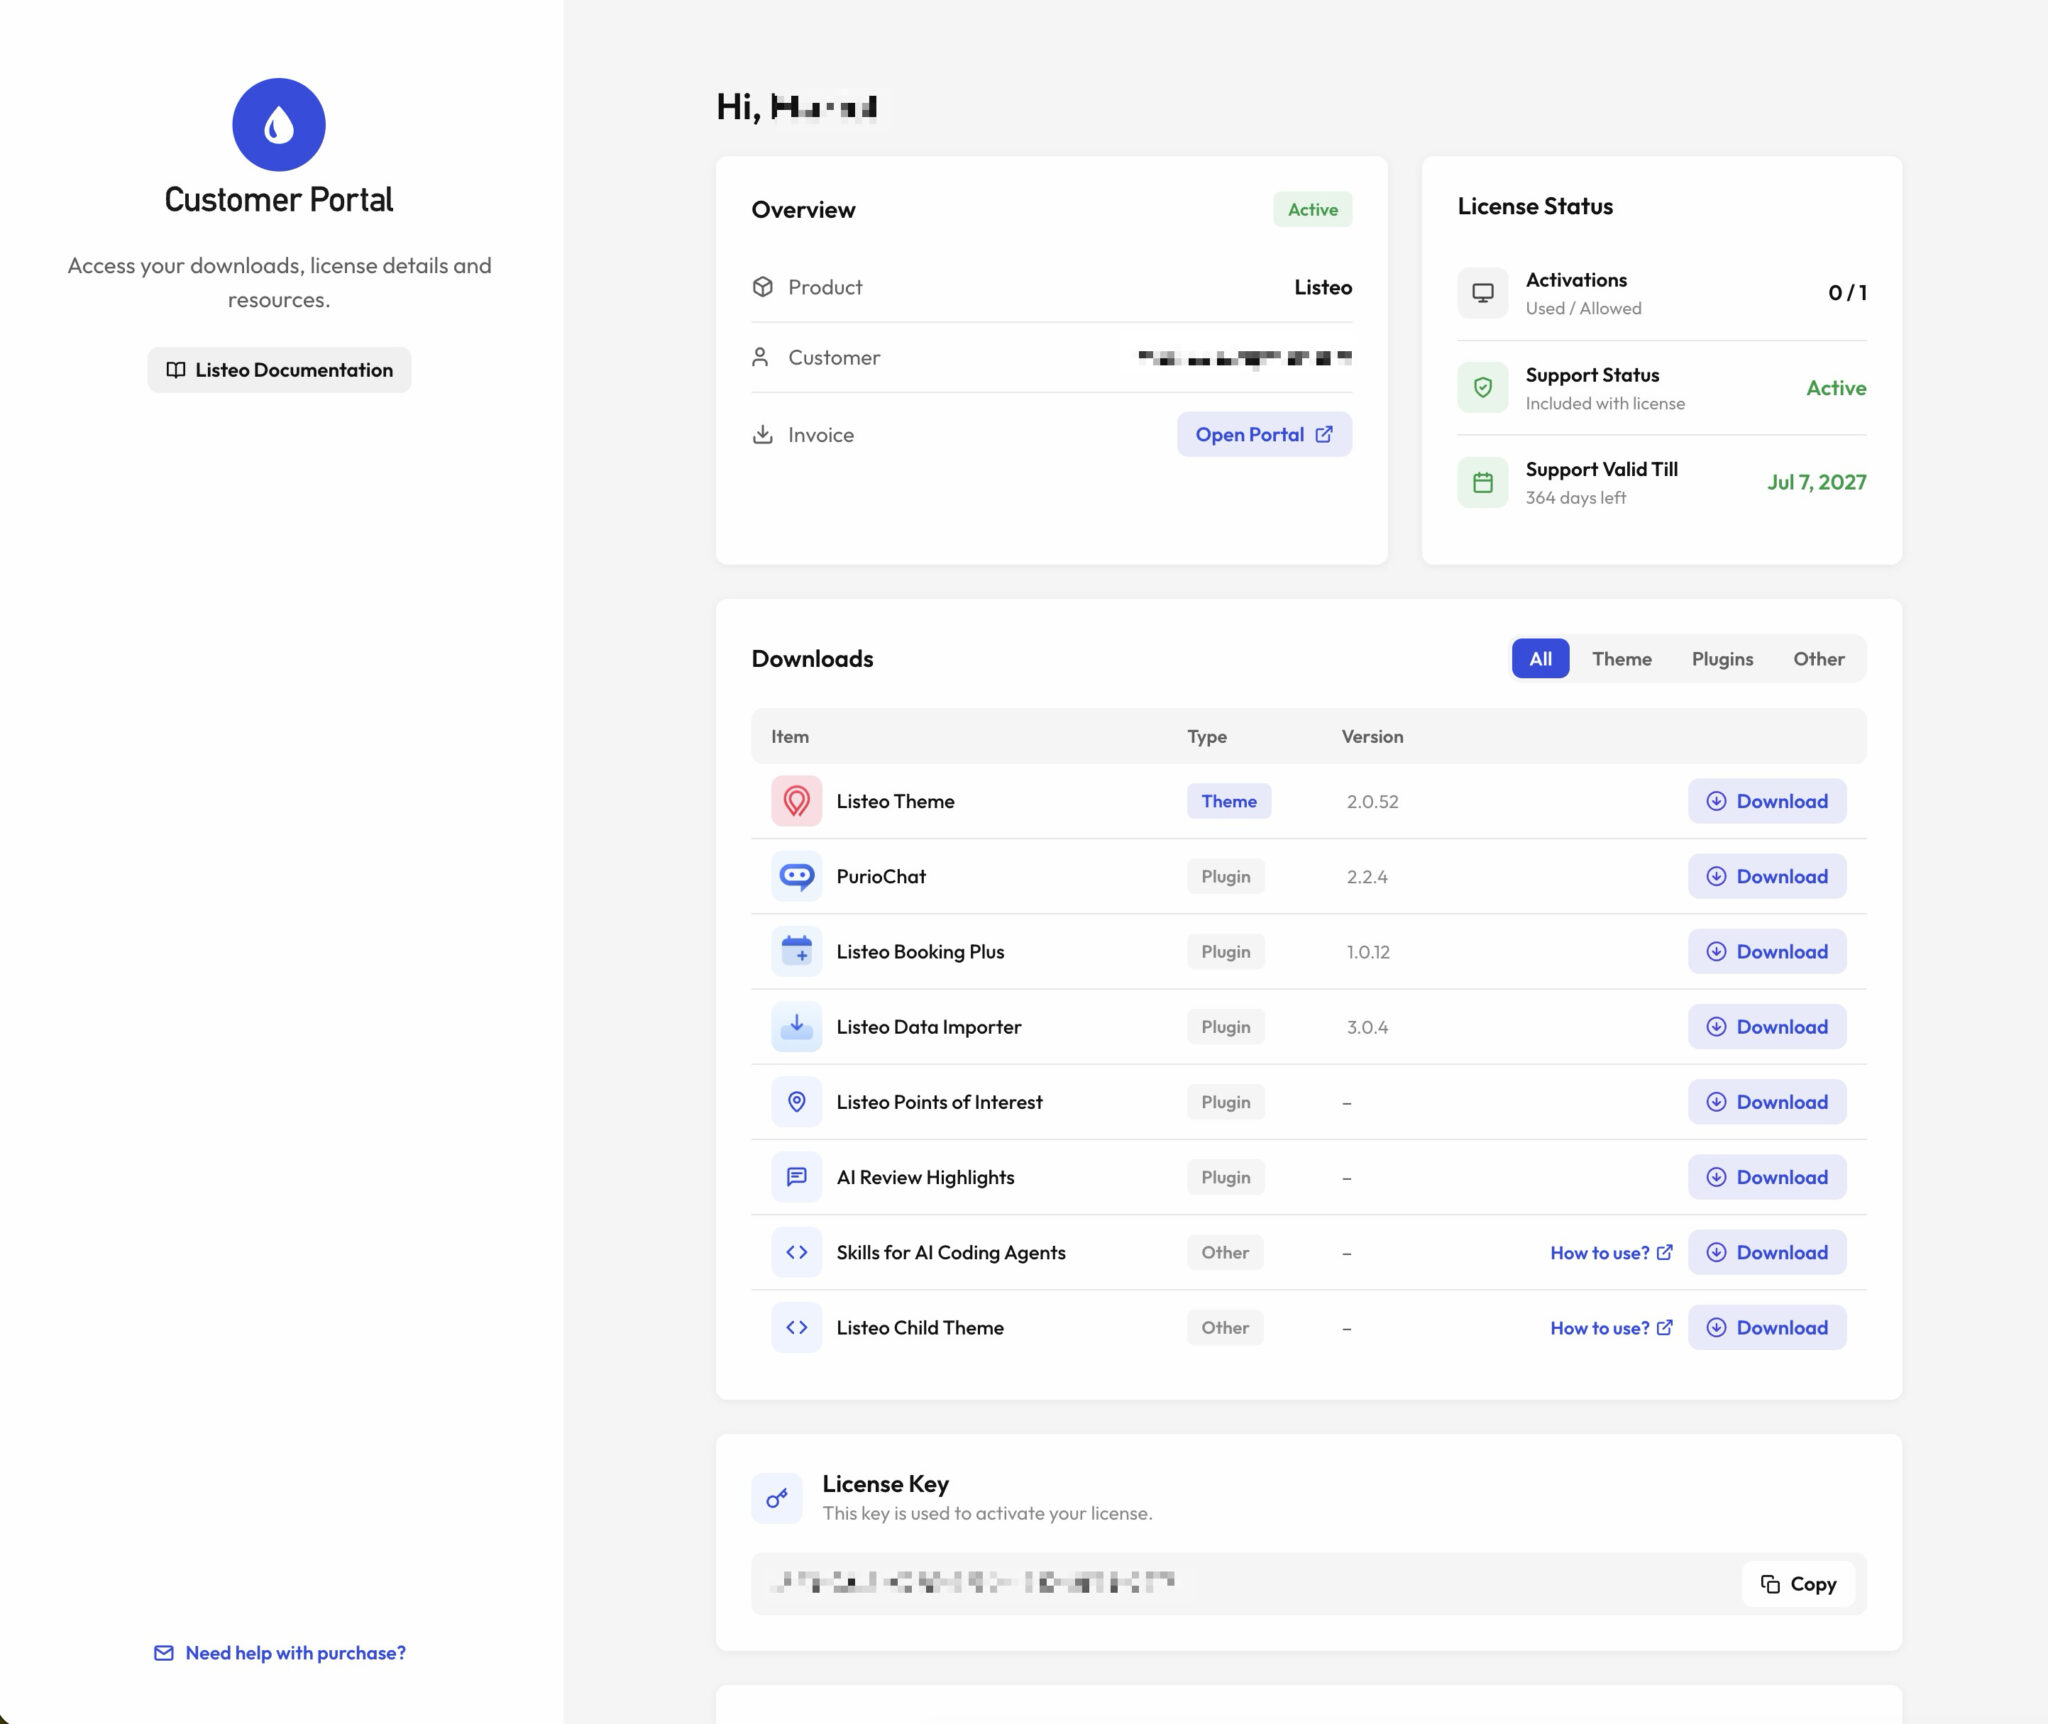
Task: Switch to the Other downloads tab
Action: [1818, 659]
